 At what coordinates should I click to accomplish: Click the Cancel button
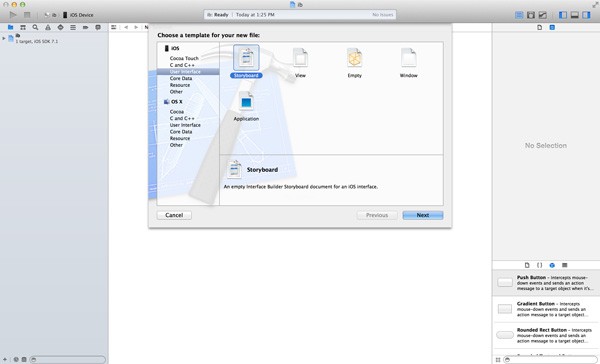pos(174,215)
